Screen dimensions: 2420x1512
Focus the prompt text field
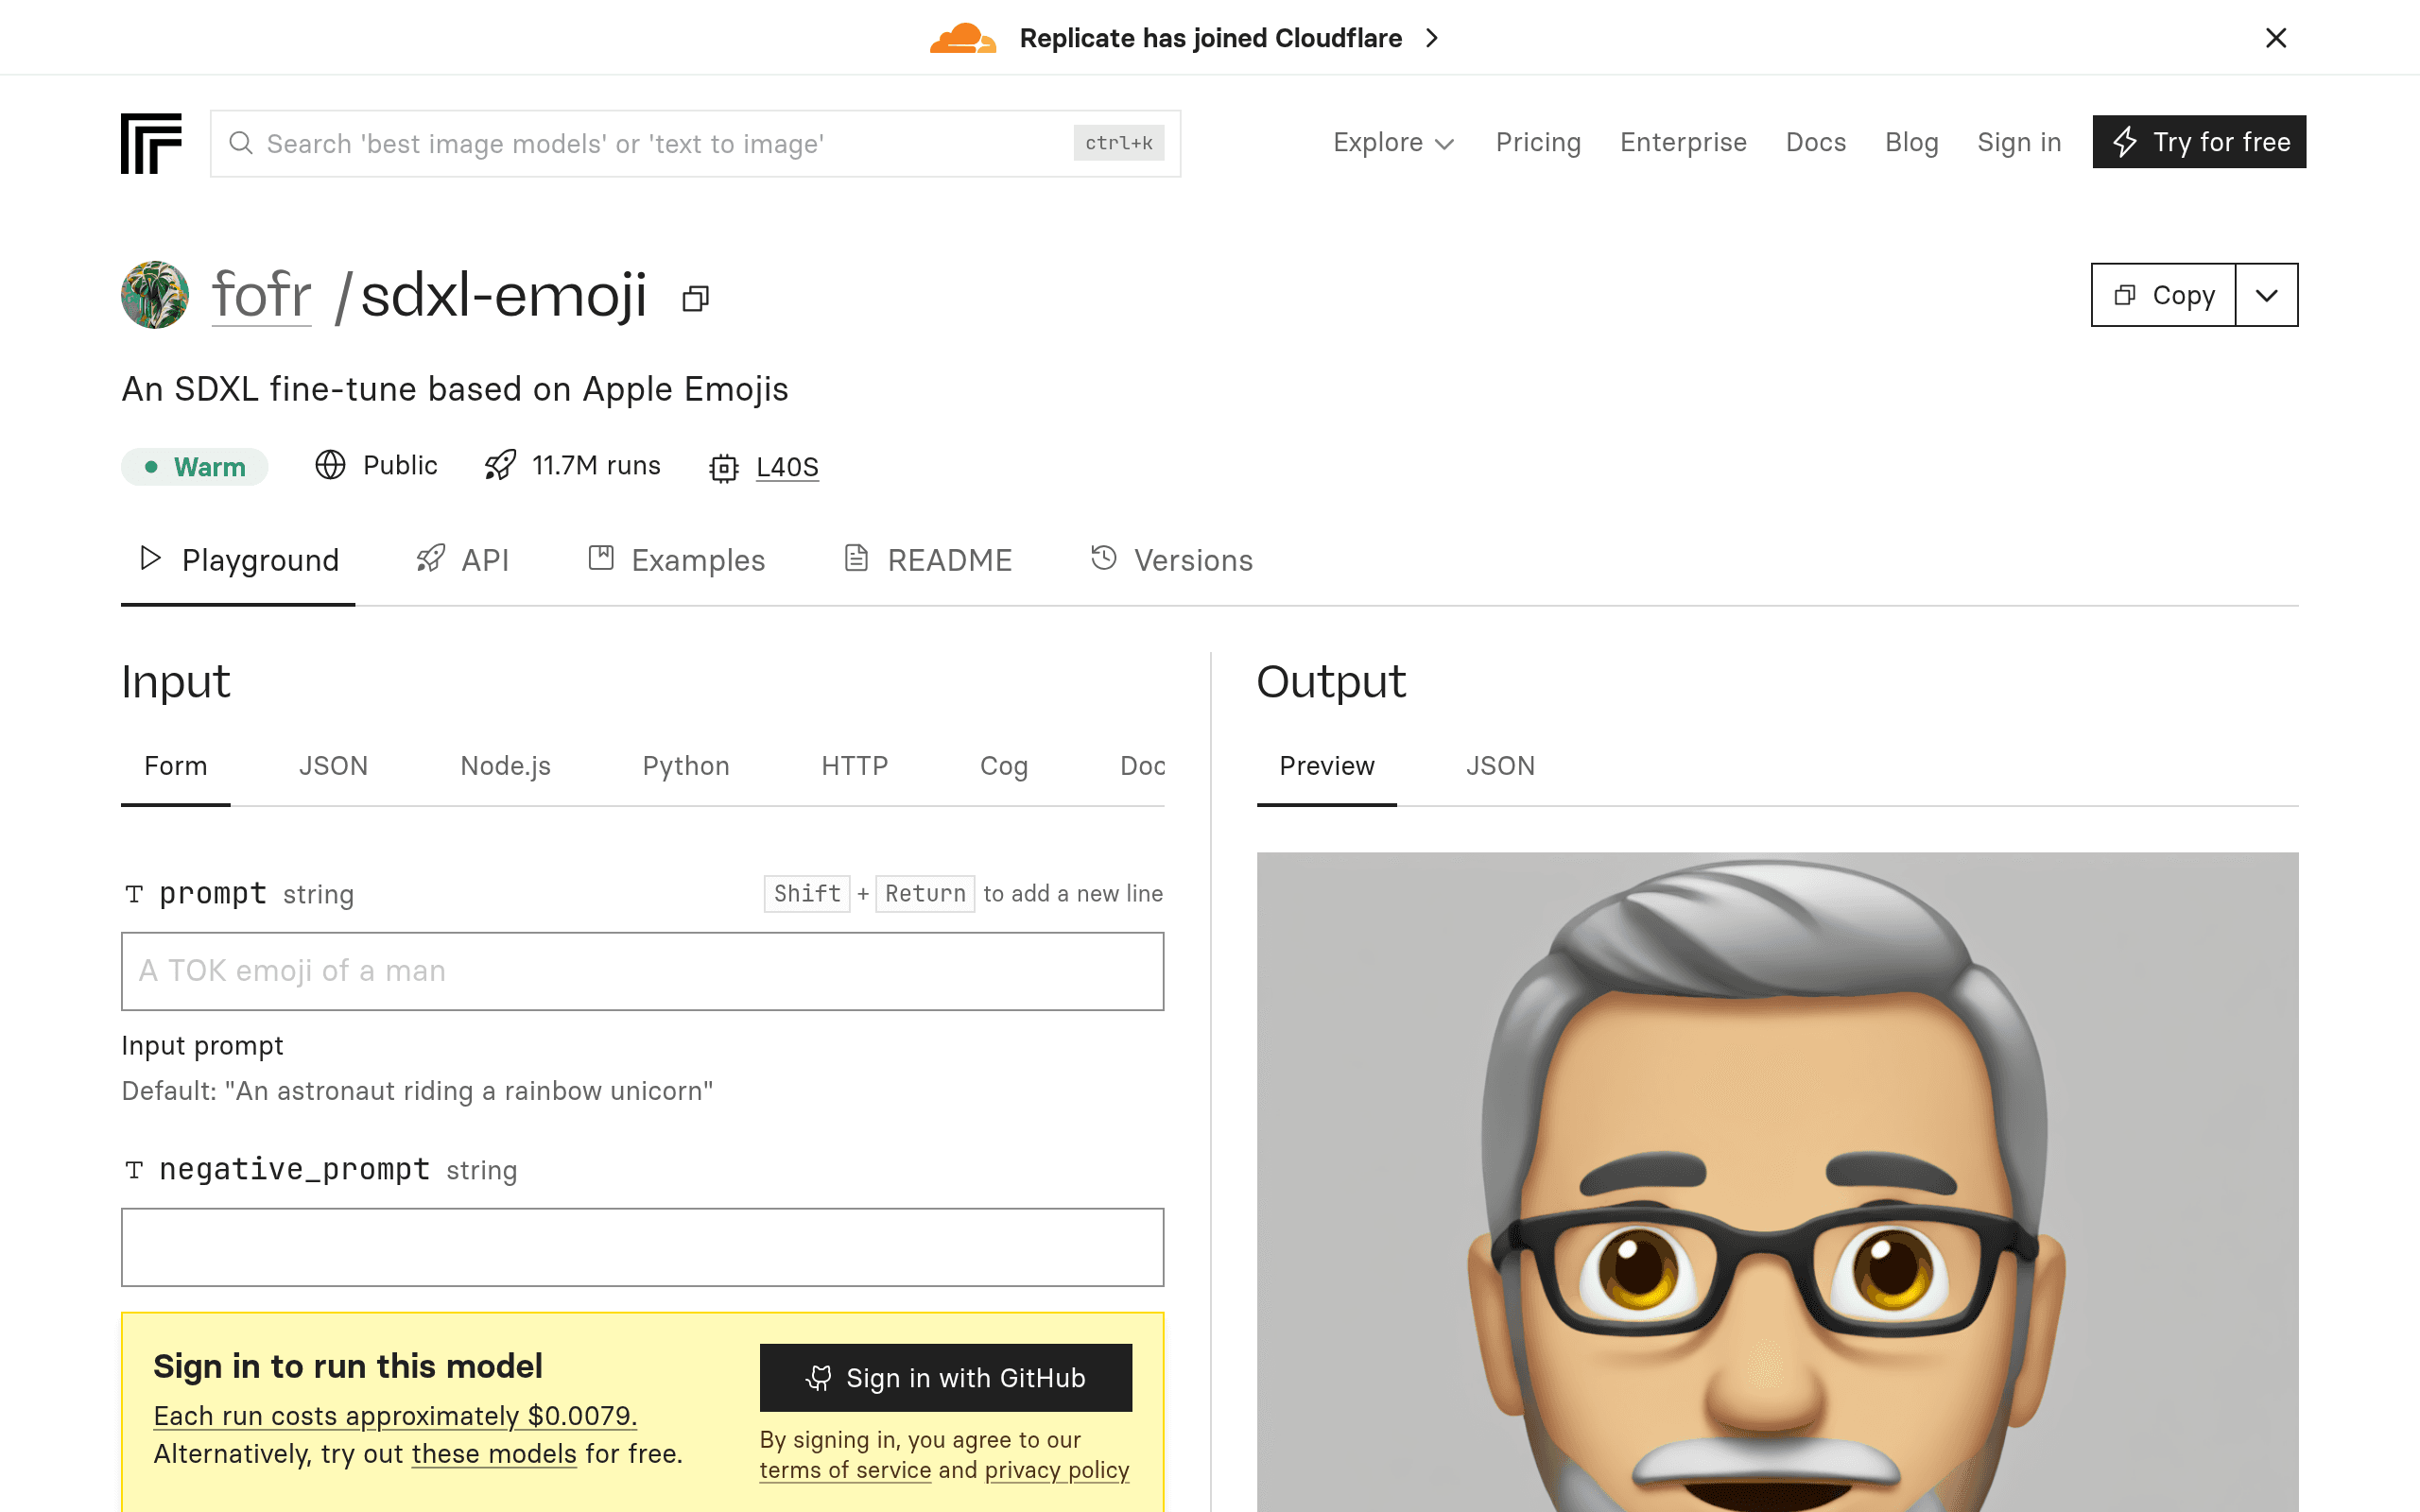pos(643,971)
